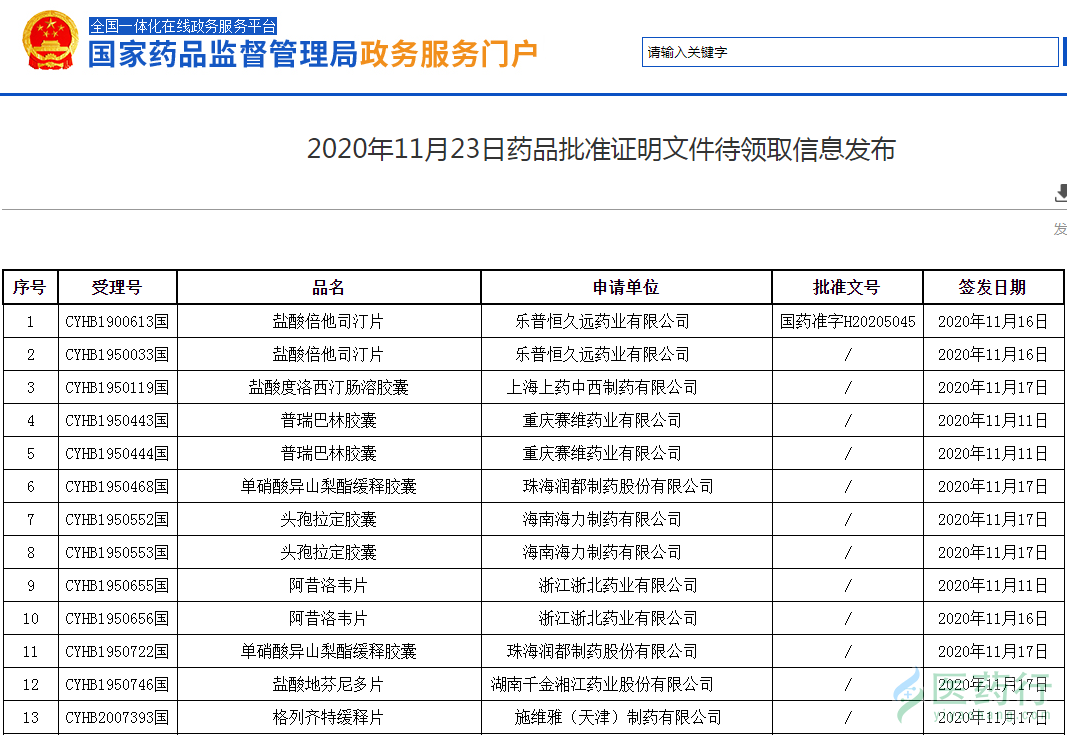Select the page heading 2020年11月23日药品批准证明文件待领取信息发布
The height and width of the screenshot is (735, 1067).
point(601,149)
